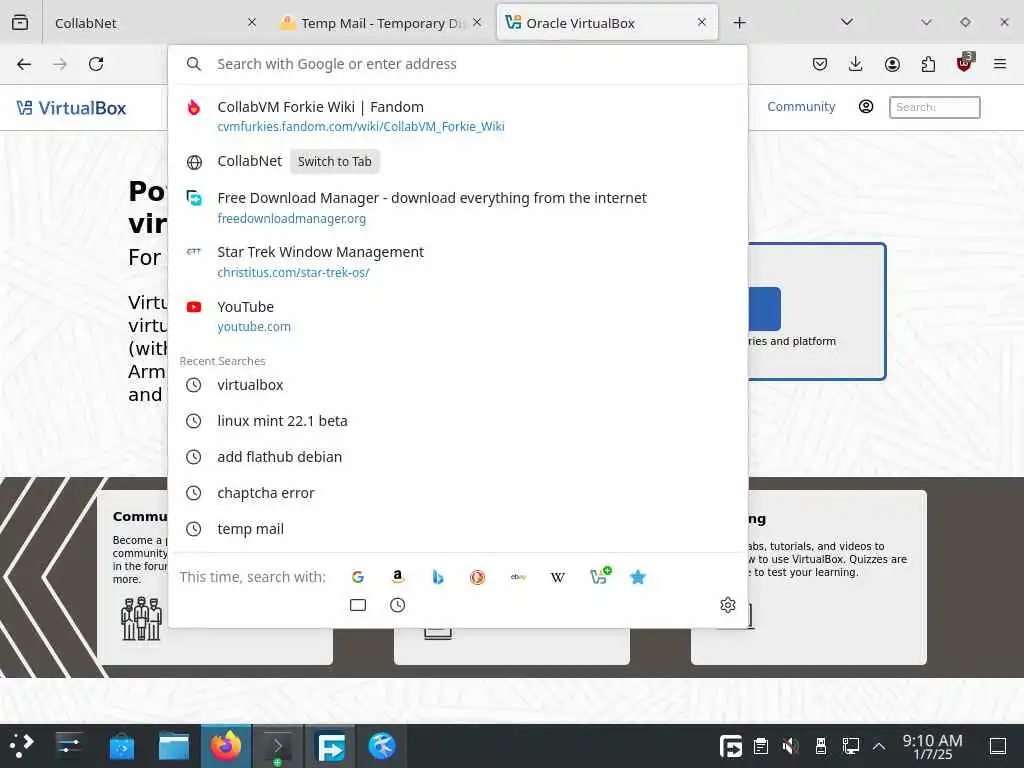Click the forward navigation arrow

tap(60, 64)
